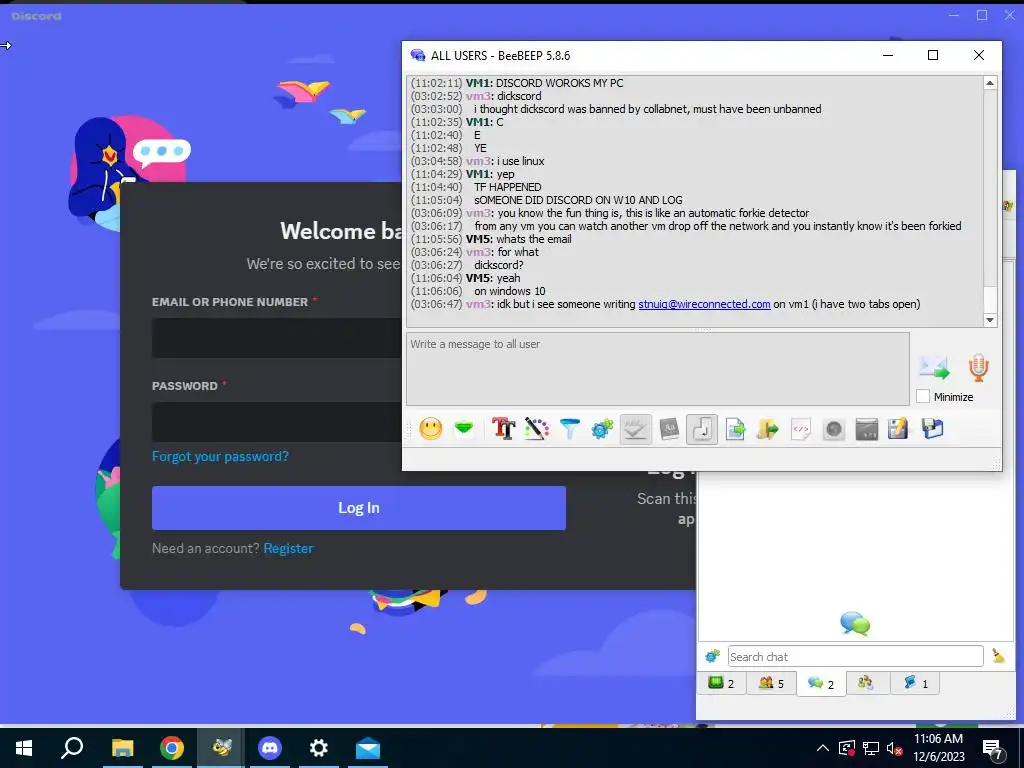
Task: Open chat settings gears in BeeBEEP toolbar
Action: point(602,429)
